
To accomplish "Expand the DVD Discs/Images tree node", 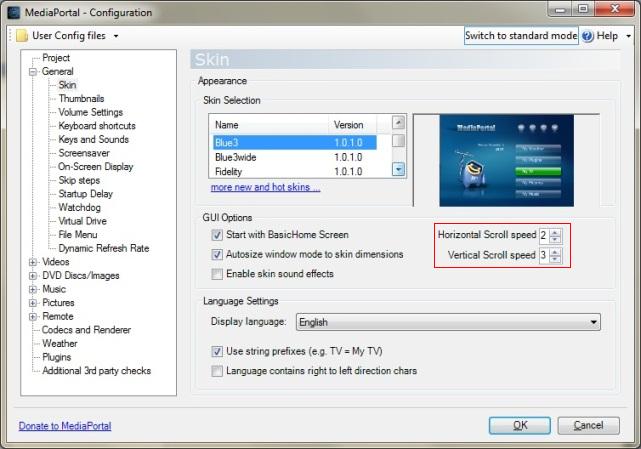I will pyautogui.click(x=33, y=276).
